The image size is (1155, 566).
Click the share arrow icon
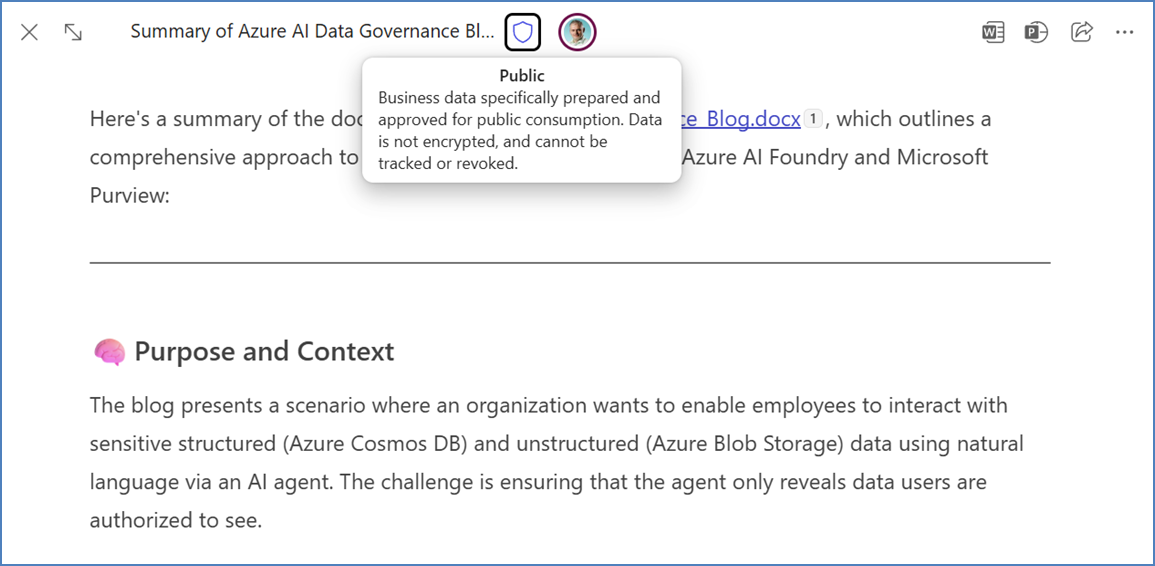pyautogui.click(x=1081, y=32)
